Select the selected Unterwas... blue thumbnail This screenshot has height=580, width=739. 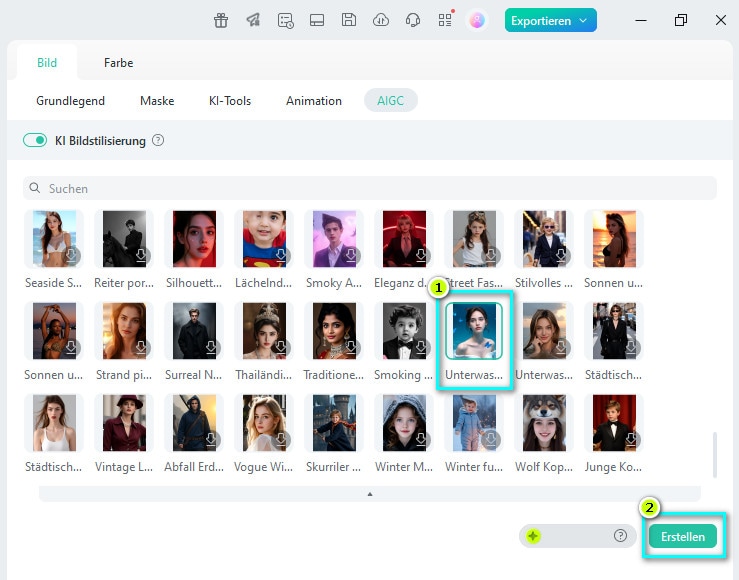(474, 331)
